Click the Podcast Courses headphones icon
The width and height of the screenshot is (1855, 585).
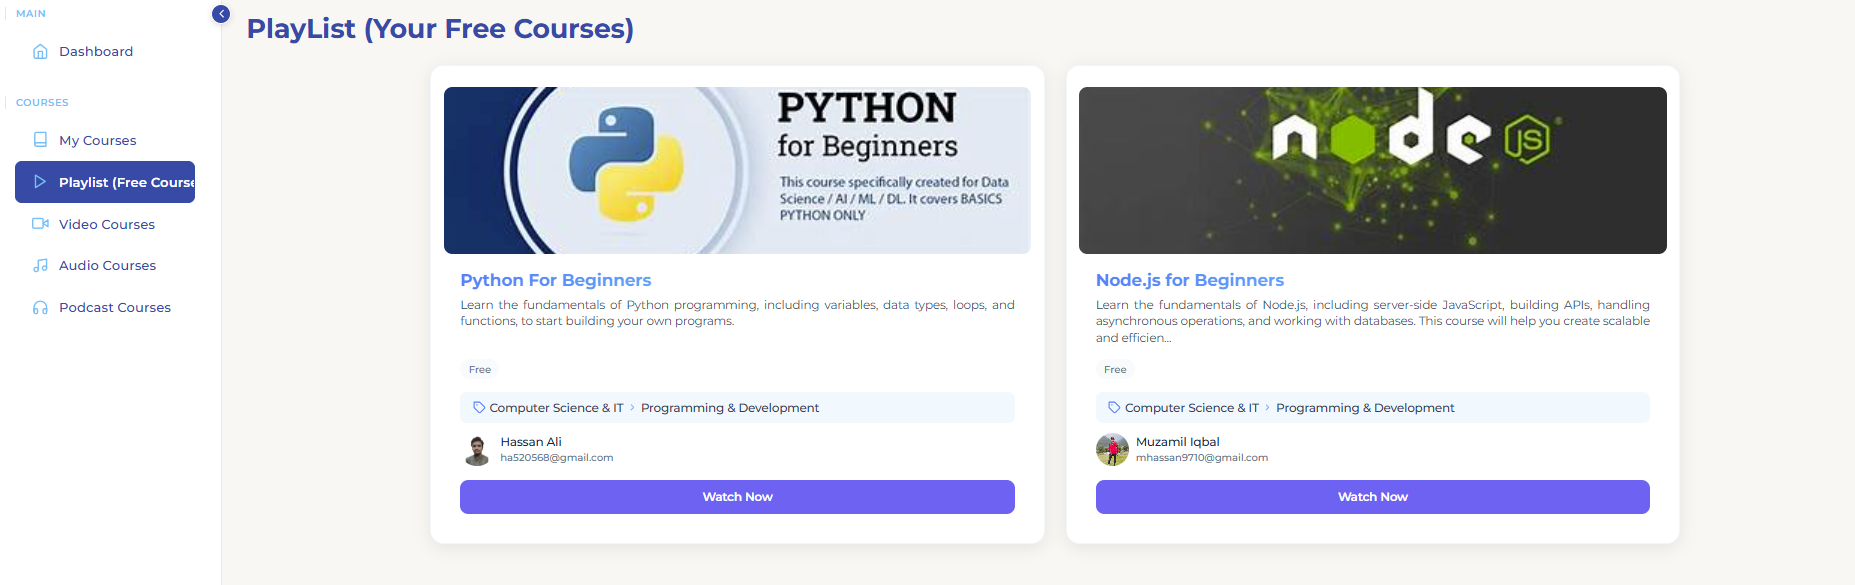coord(40,308)
